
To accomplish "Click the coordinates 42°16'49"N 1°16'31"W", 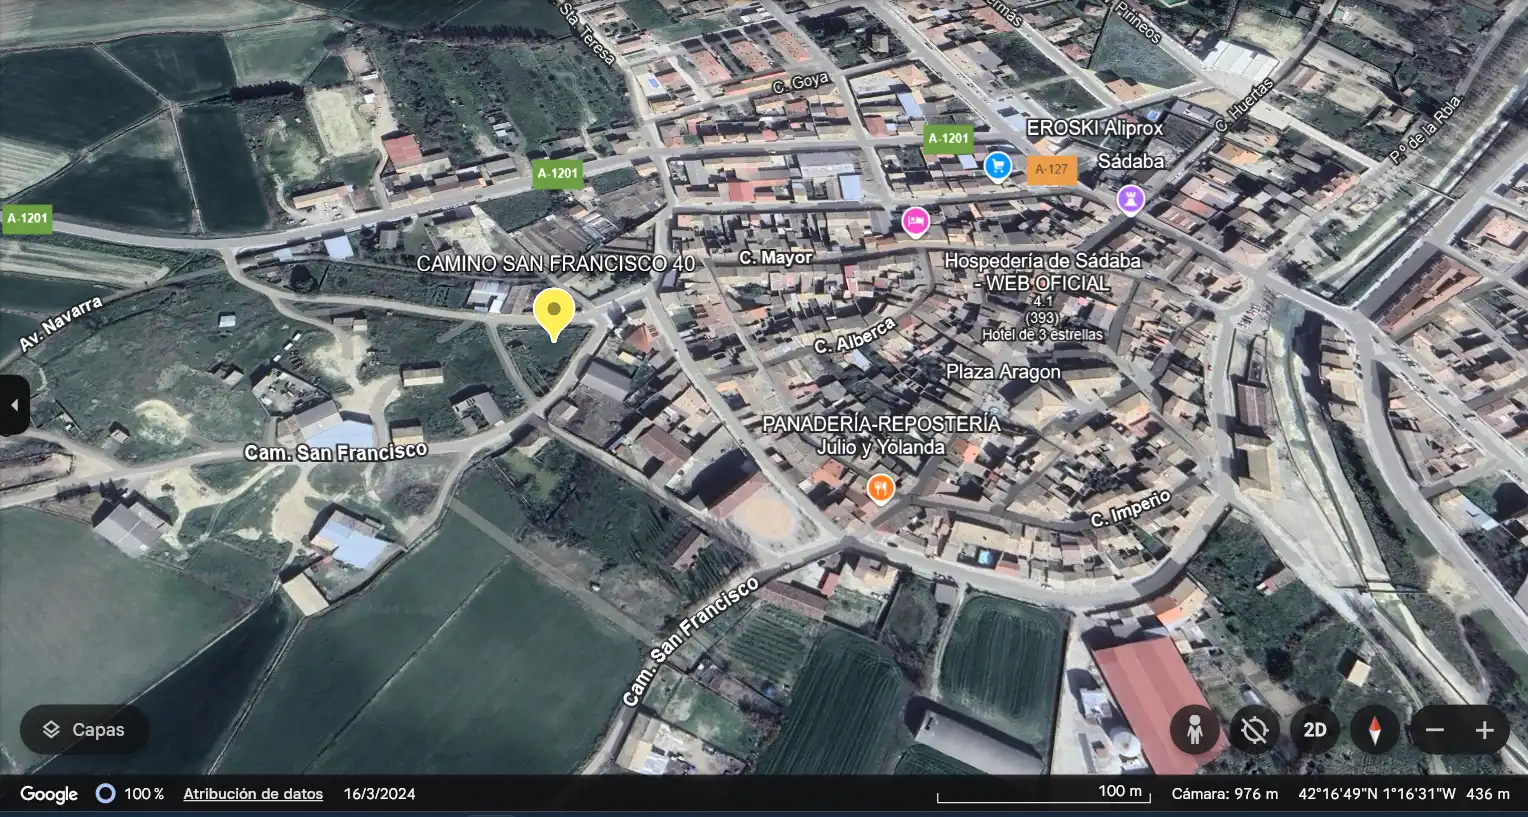I will (1377, 794).
